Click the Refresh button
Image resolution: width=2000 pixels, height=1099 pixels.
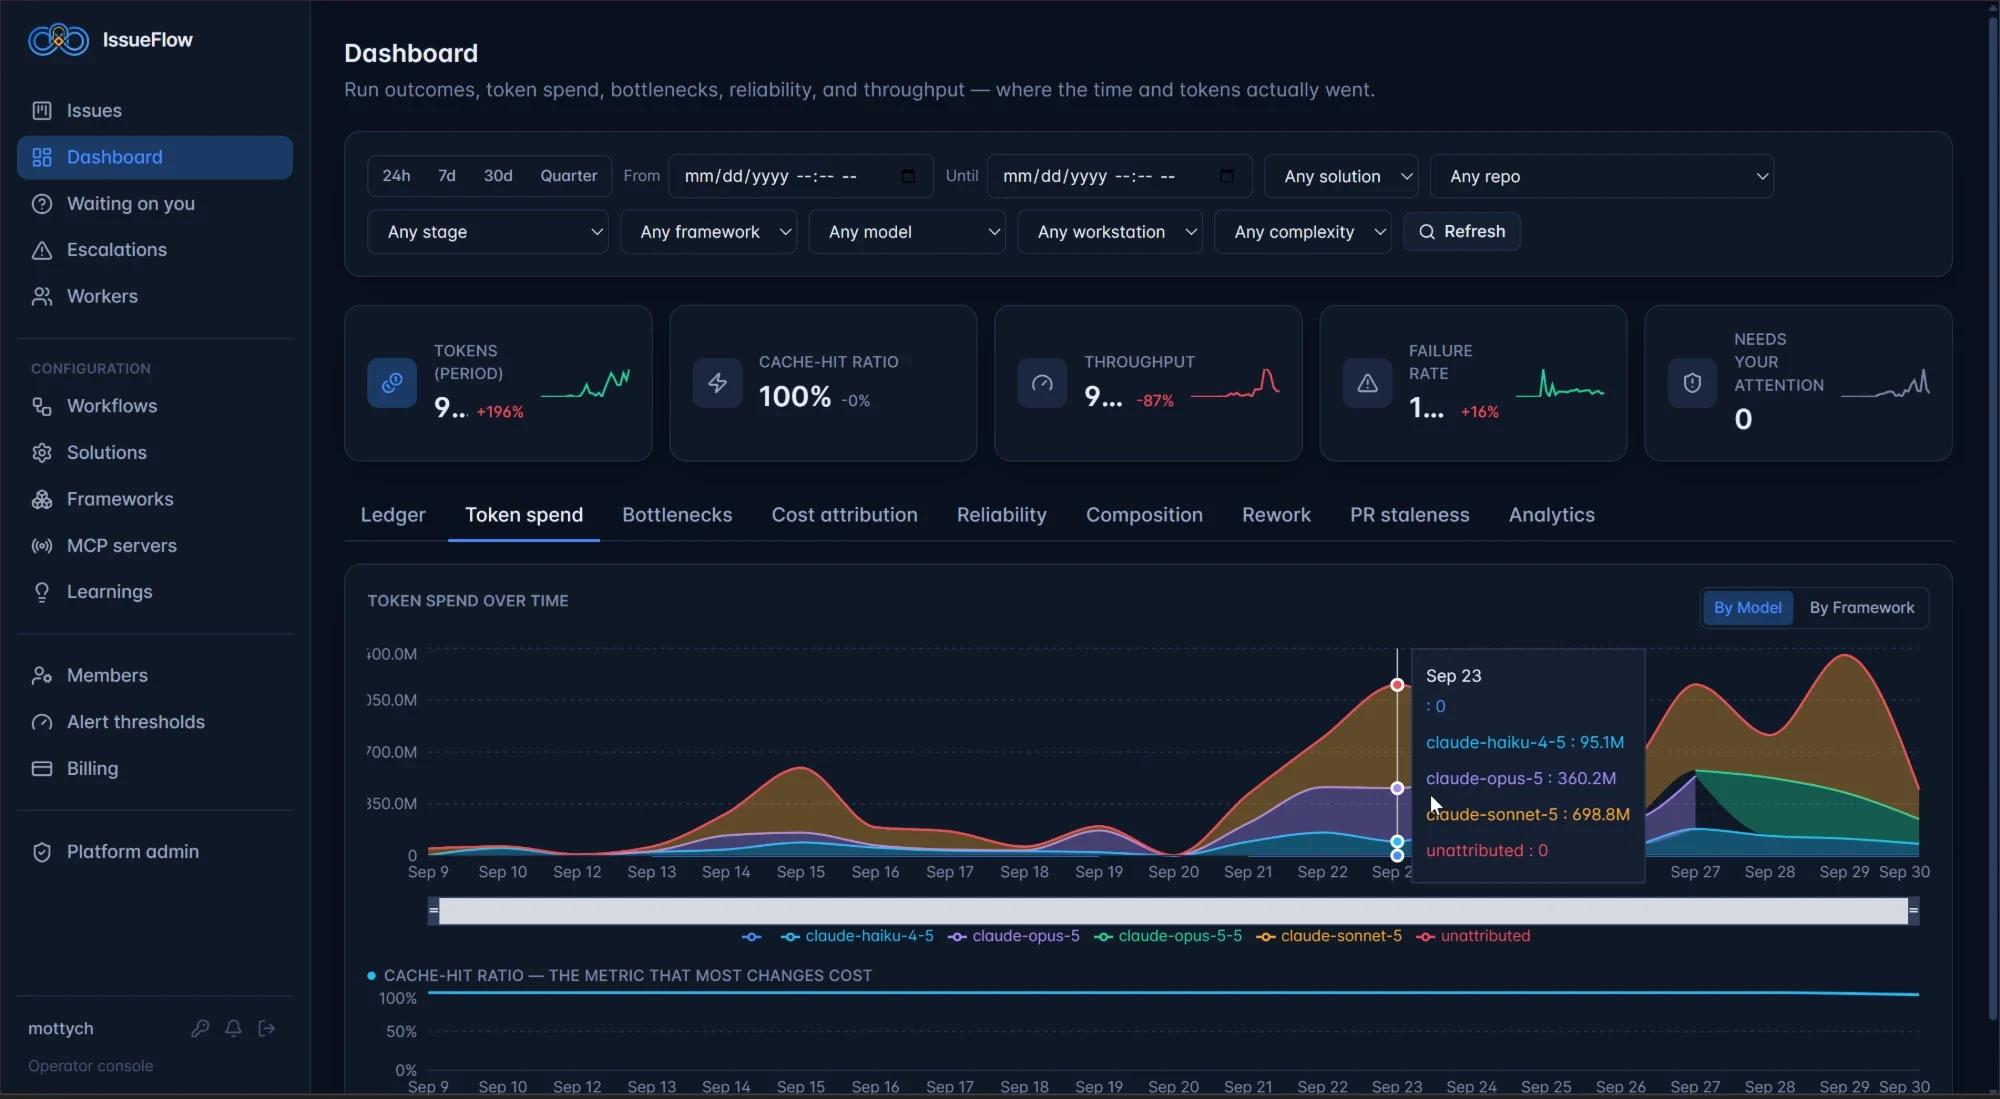coord(1461,232)
